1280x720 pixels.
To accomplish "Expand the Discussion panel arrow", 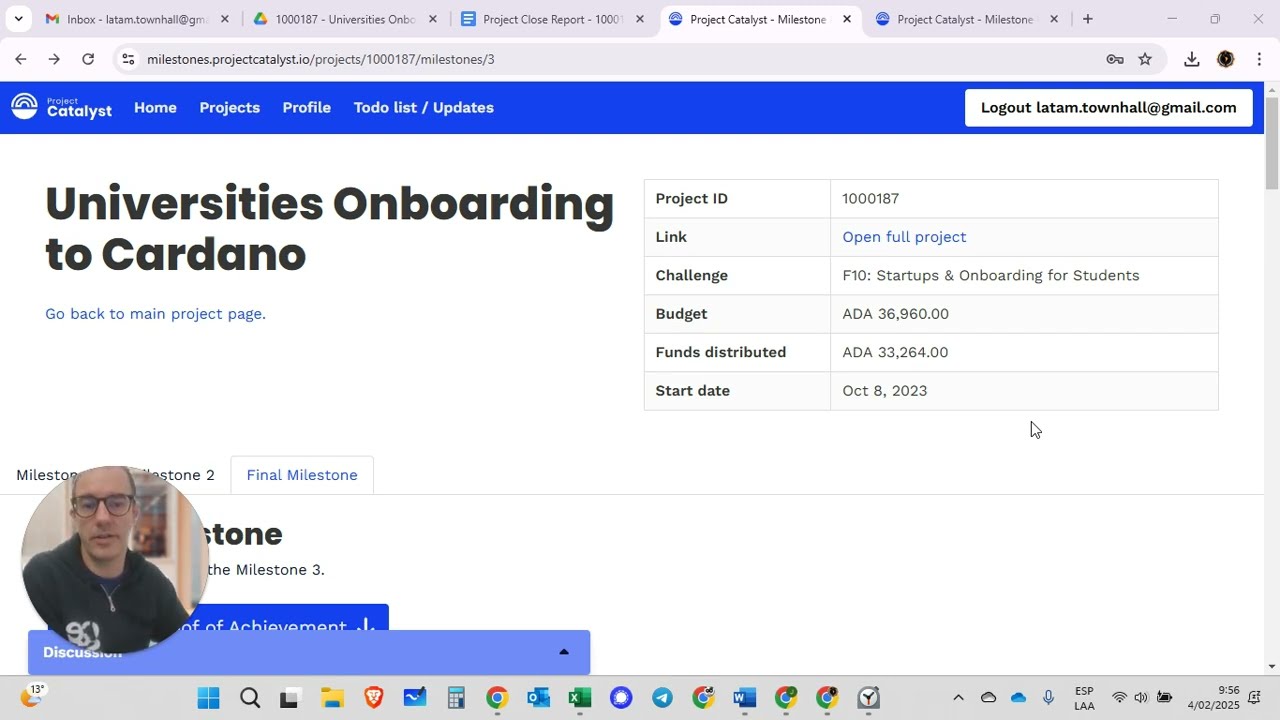I will 563,652.
